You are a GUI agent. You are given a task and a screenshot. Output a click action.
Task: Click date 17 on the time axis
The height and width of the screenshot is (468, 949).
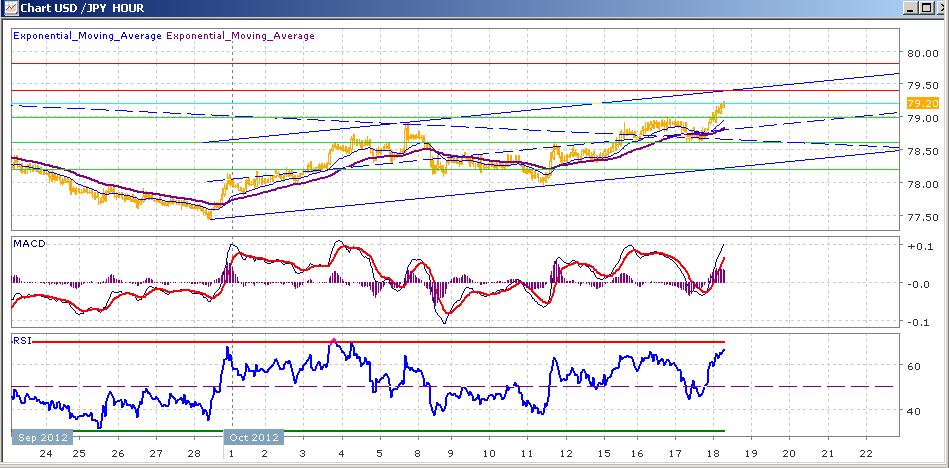point(675,453)
